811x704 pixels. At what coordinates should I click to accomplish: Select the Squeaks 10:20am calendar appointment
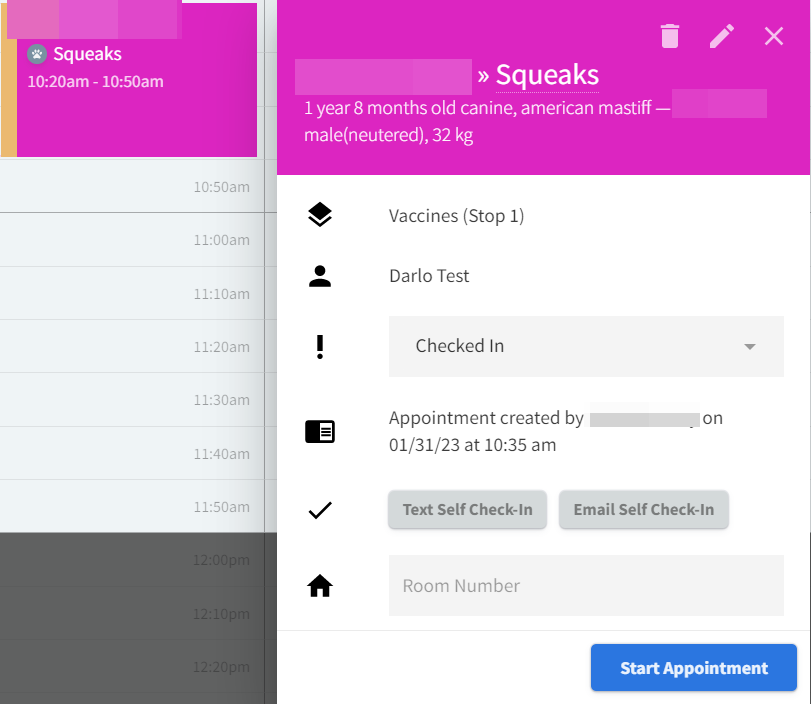tap(129, 79)
